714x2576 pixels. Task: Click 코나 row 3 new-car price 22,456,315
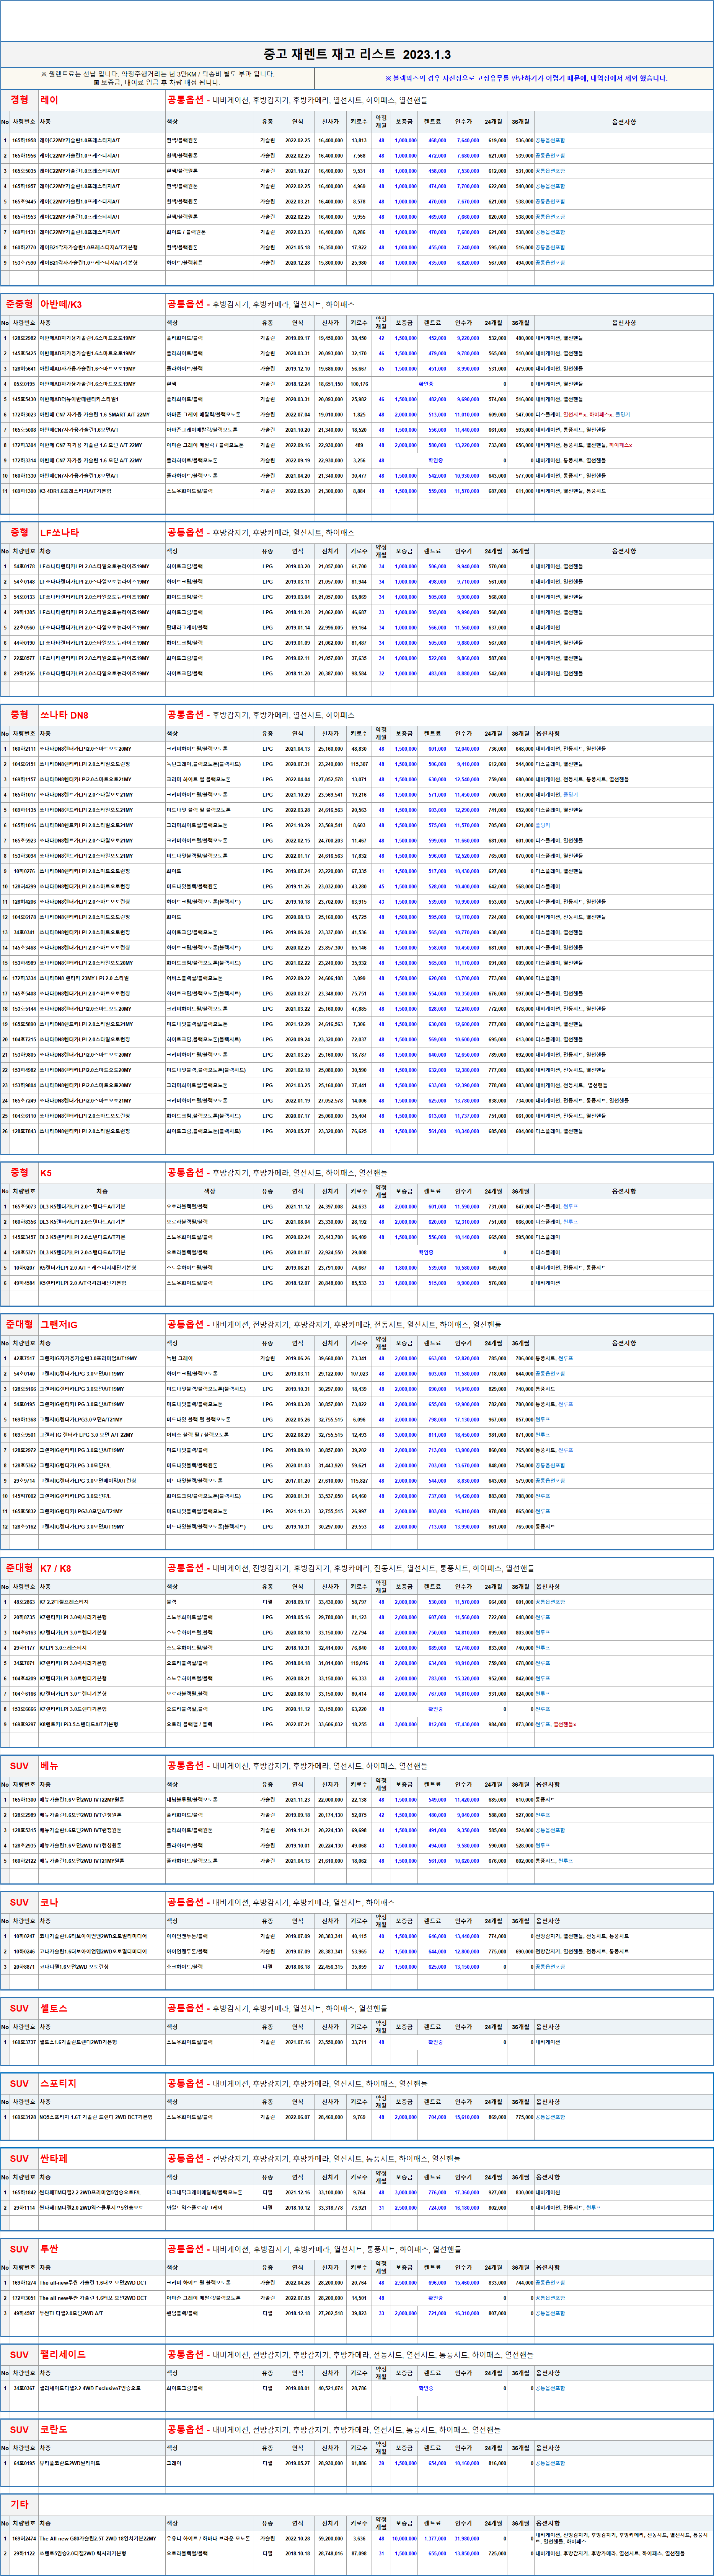tap(330, 1967)
